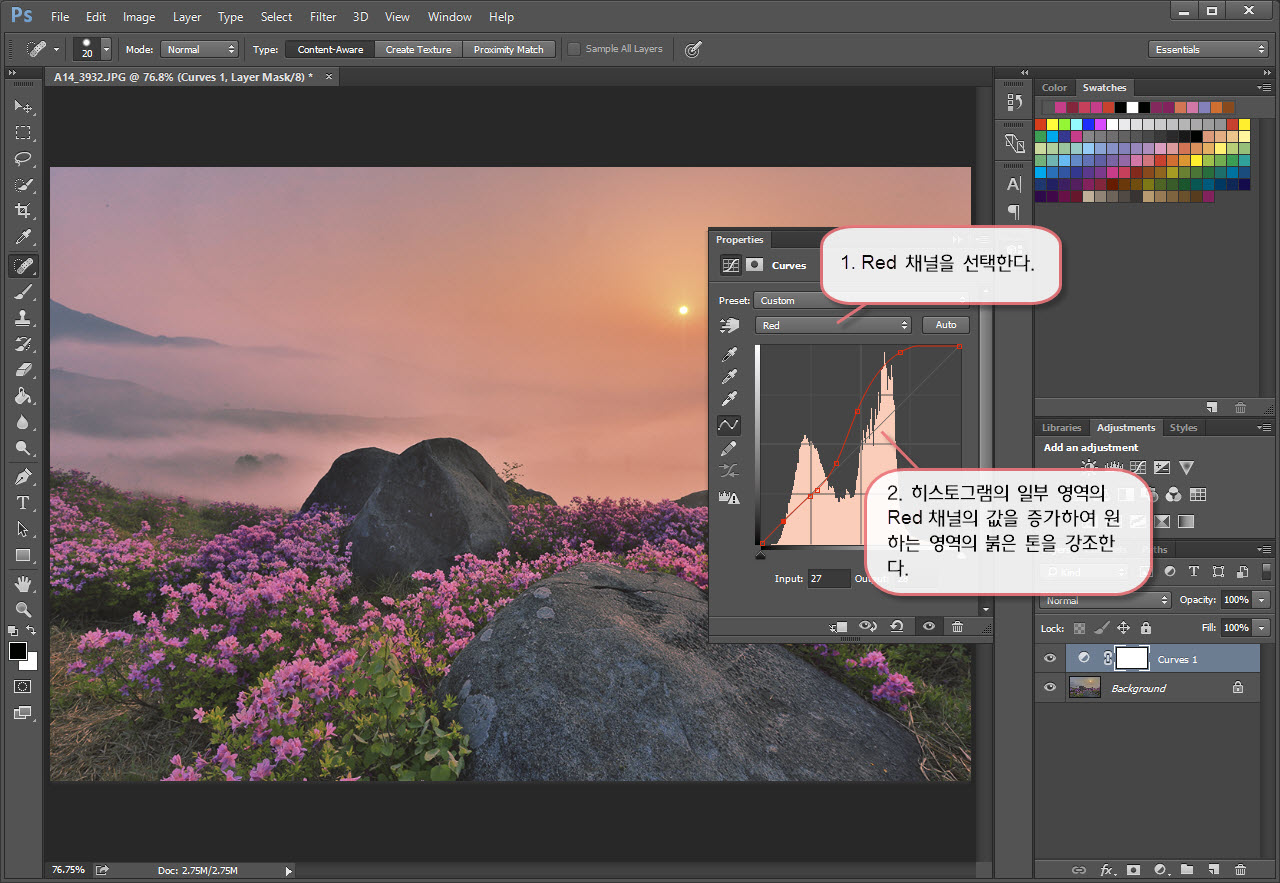Click the on-image adjustment hand in Properties
The width and height of the screenshot is (1280, 883).
click(x=730, y=325)
